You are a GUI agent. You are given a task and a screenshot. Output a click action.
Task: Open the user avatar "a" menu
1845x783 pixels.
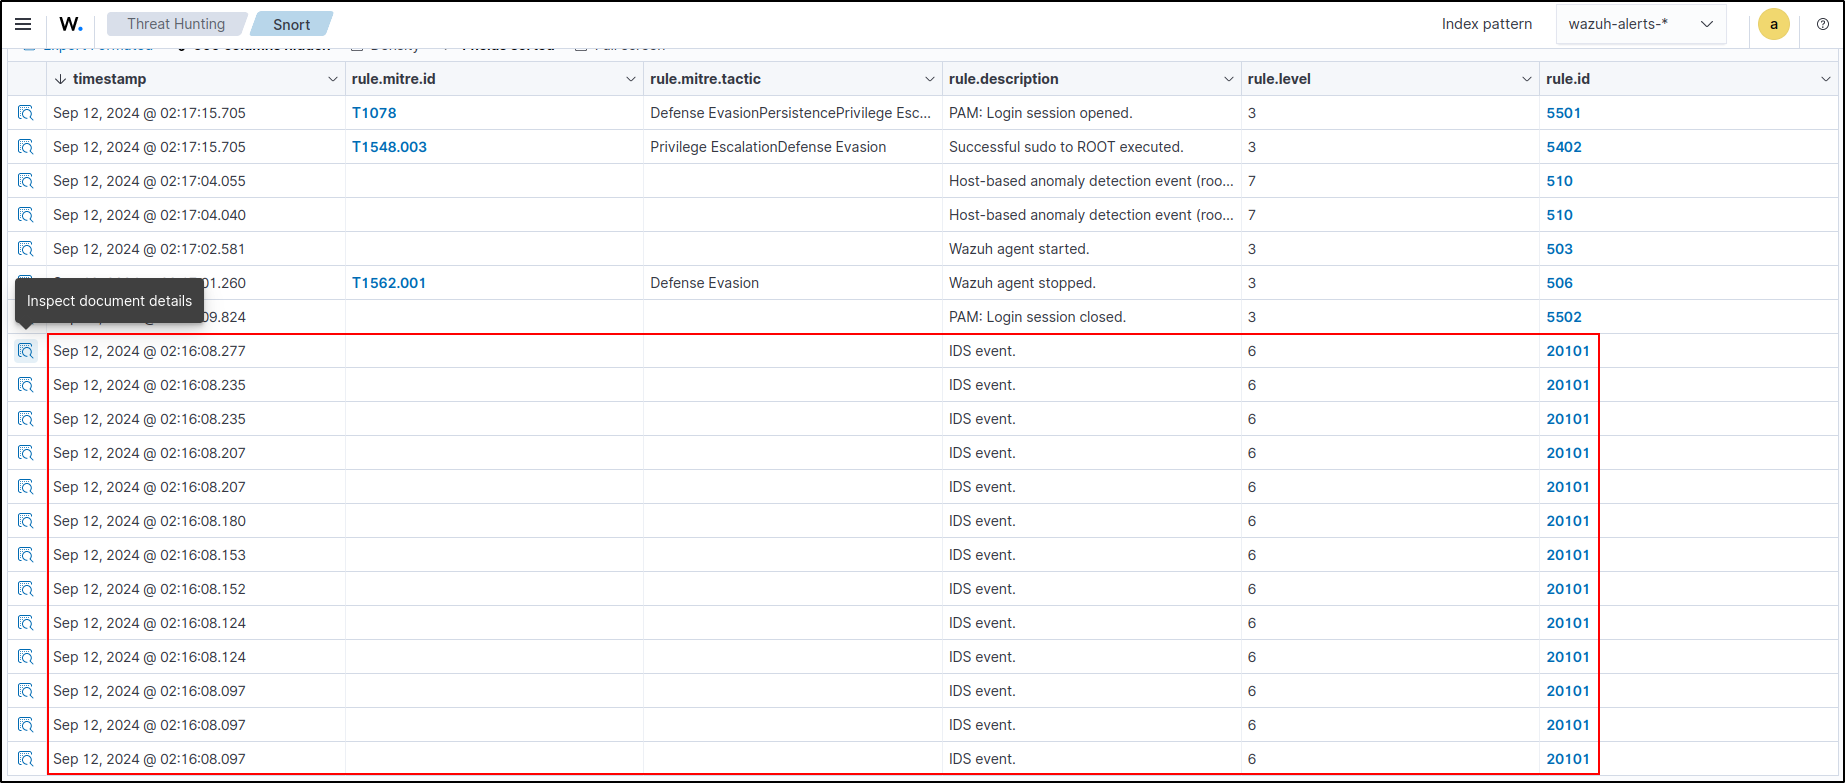pos(1774,24)
